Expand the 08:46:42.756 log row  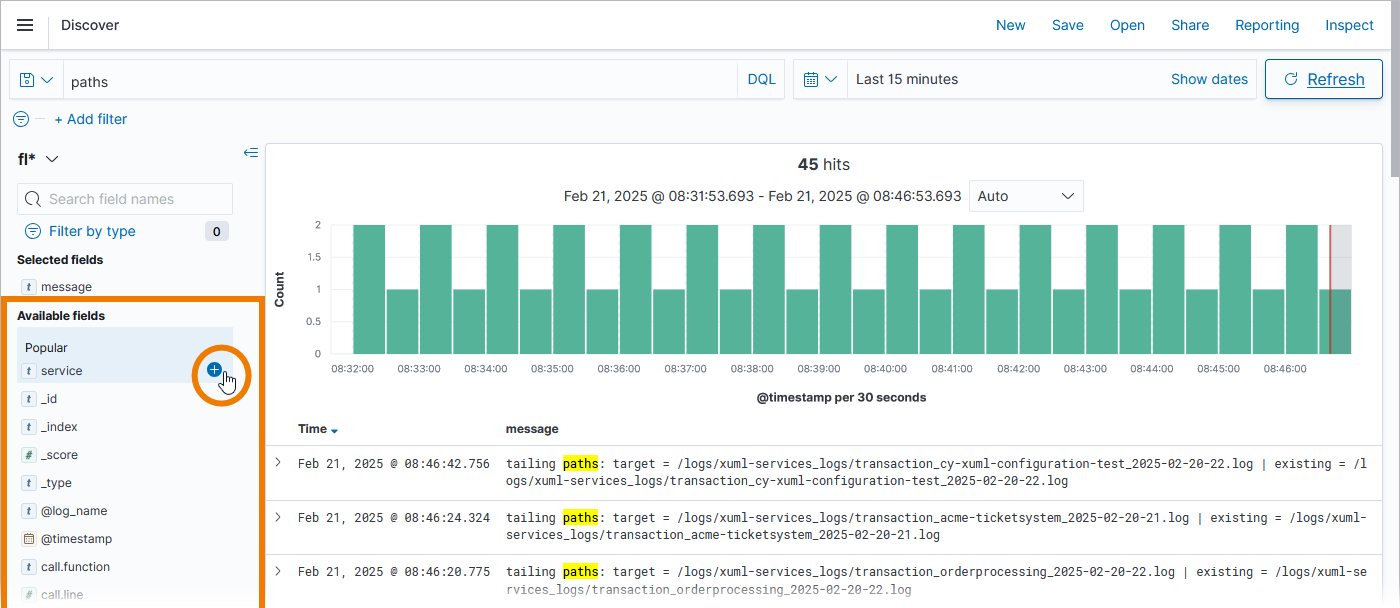coord(278,462)
